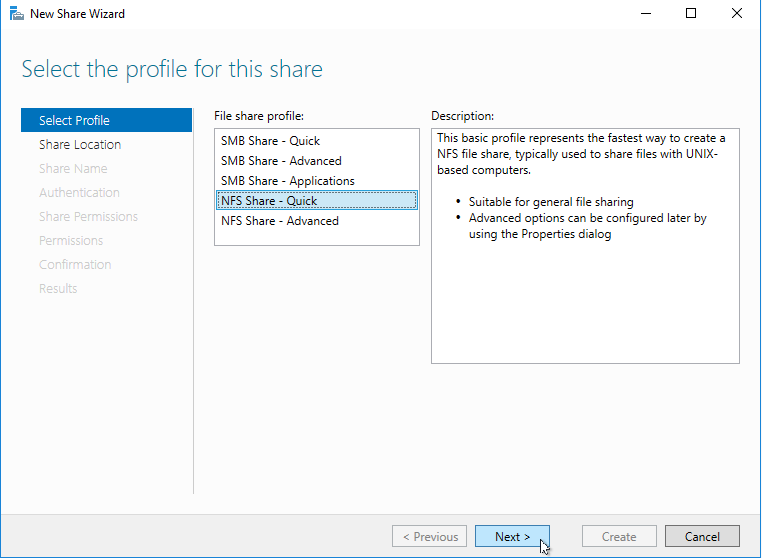Click the 'File share profile:' label
The height and width of the screenshot is (558, 762).
[x=259, y=116]
